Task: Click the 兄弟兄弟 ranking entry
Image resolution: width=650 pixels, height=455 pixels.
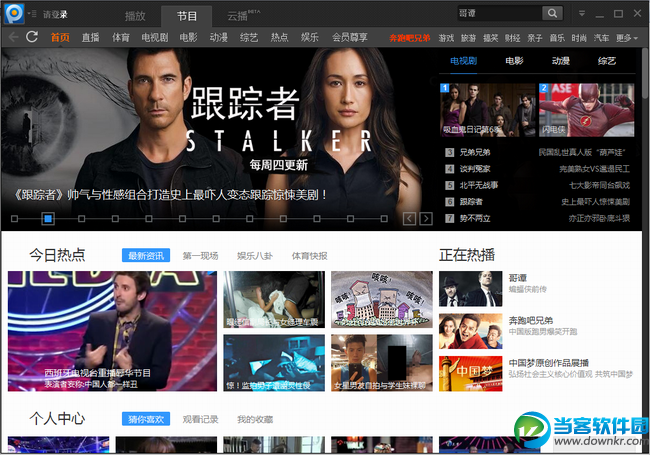Action: coord(475,152)
